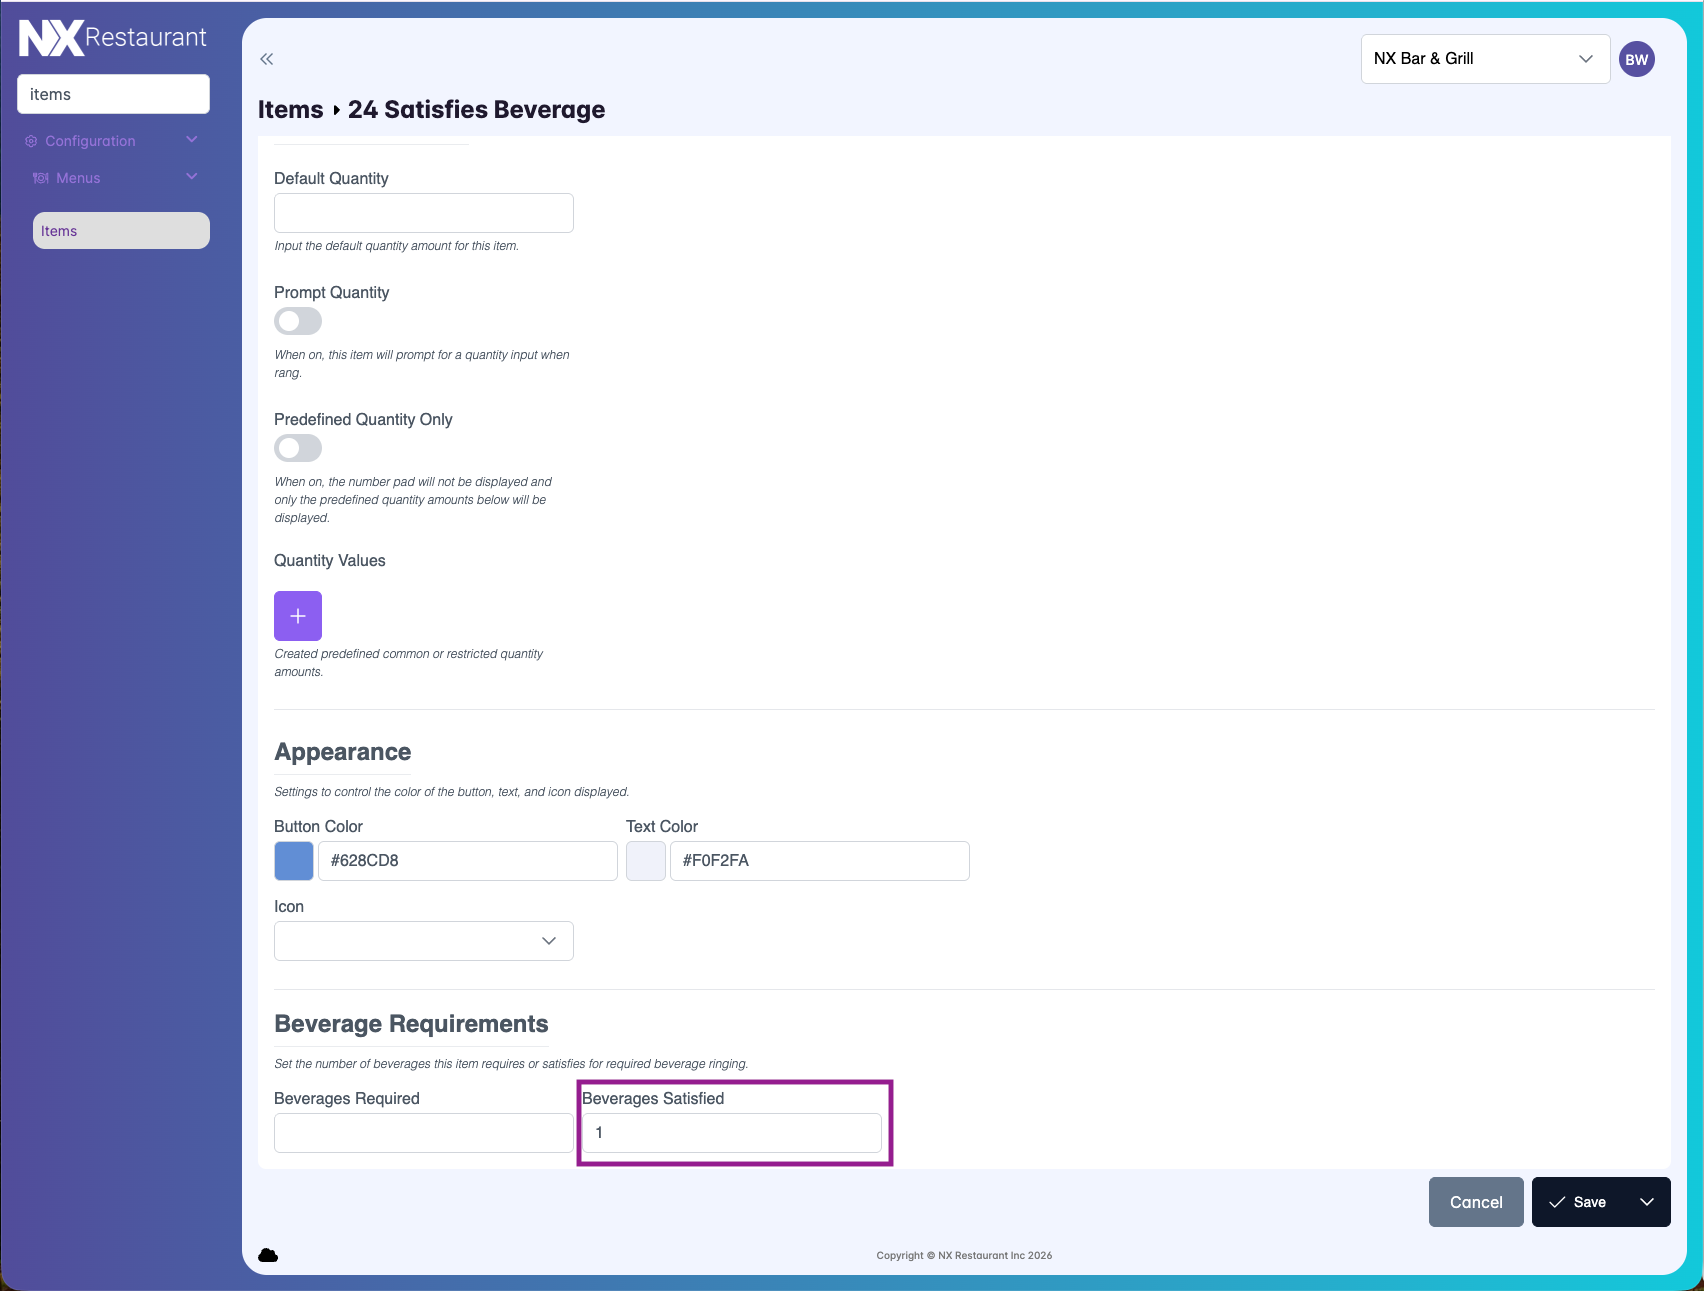Open the BW user avatar menu
The width and height of the screenshot is (1704, 1291).
pyautogui.click(x=1636, y=59)
